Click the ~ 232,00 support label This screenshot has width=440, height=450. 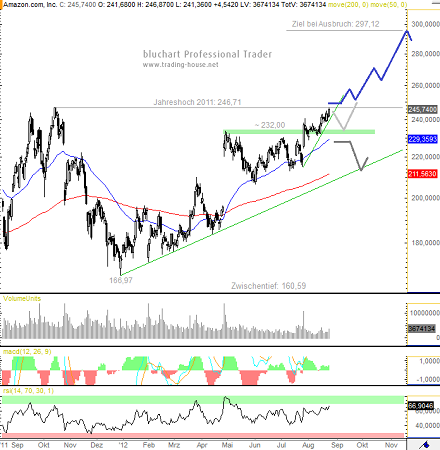click(270, 125)
